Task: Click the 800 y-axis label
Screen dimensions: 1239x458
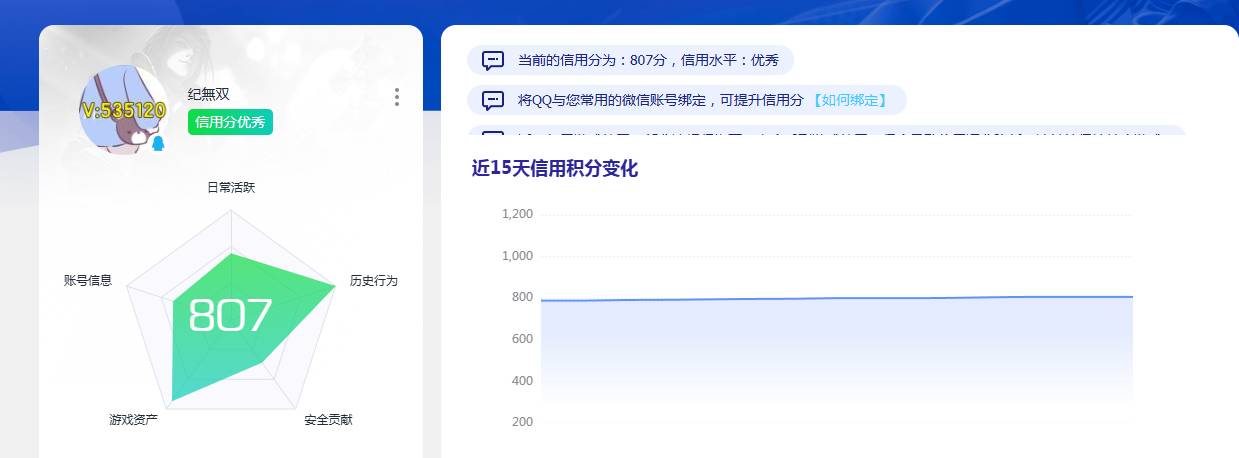Action: [x=522, y=297]
